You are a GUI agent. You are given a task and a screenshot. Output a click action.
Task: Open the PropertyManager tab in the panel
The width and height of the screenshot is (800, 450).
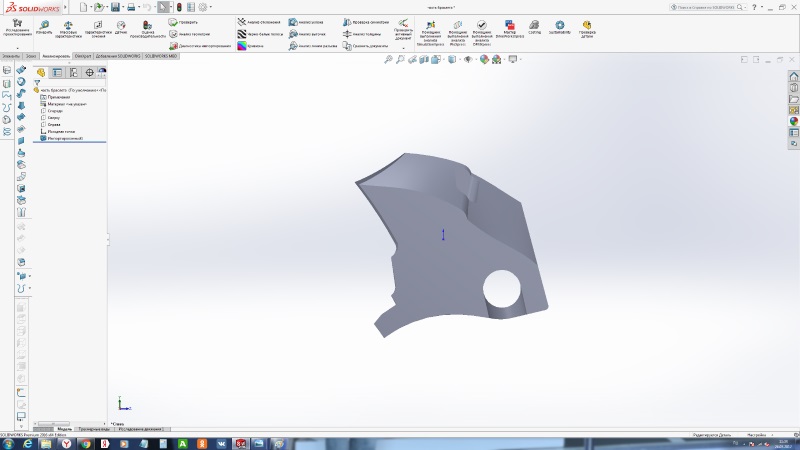pos(57,72)
